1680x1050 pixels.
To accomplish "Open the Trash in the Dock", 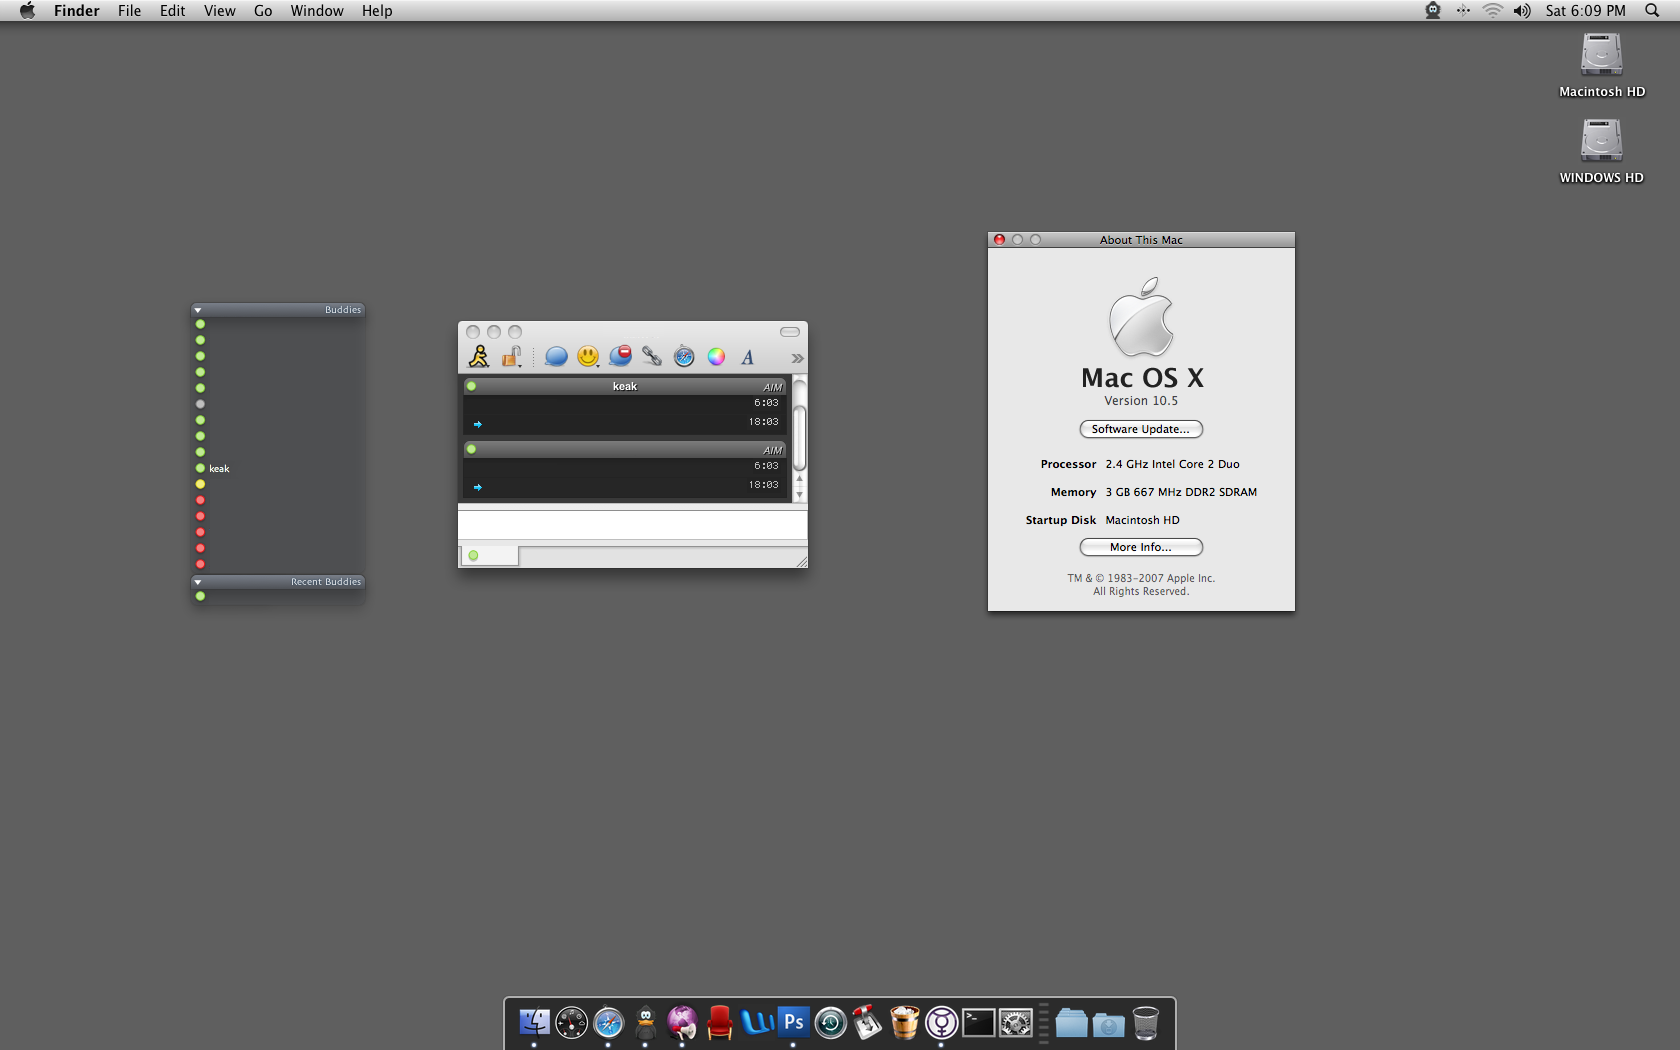I will point(1145,1022).
